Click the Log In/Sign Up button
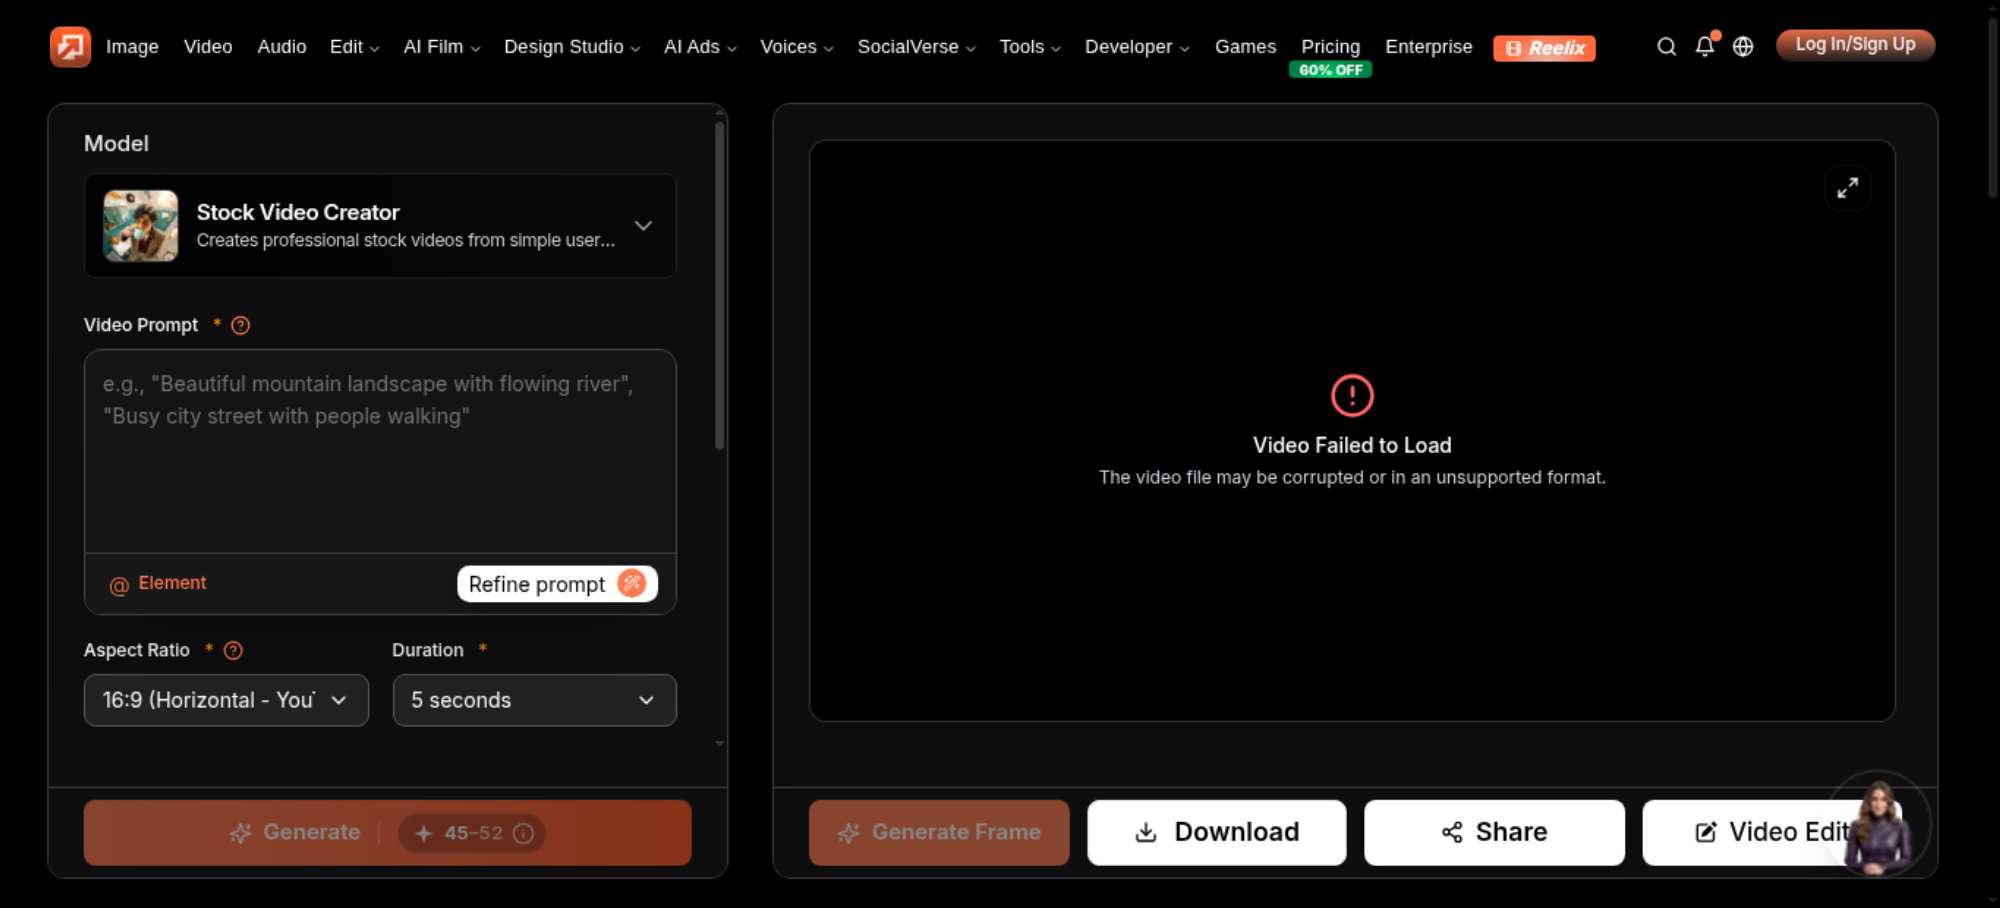The width and height of the screenshot is (2000, 908). click(1855, 45)
